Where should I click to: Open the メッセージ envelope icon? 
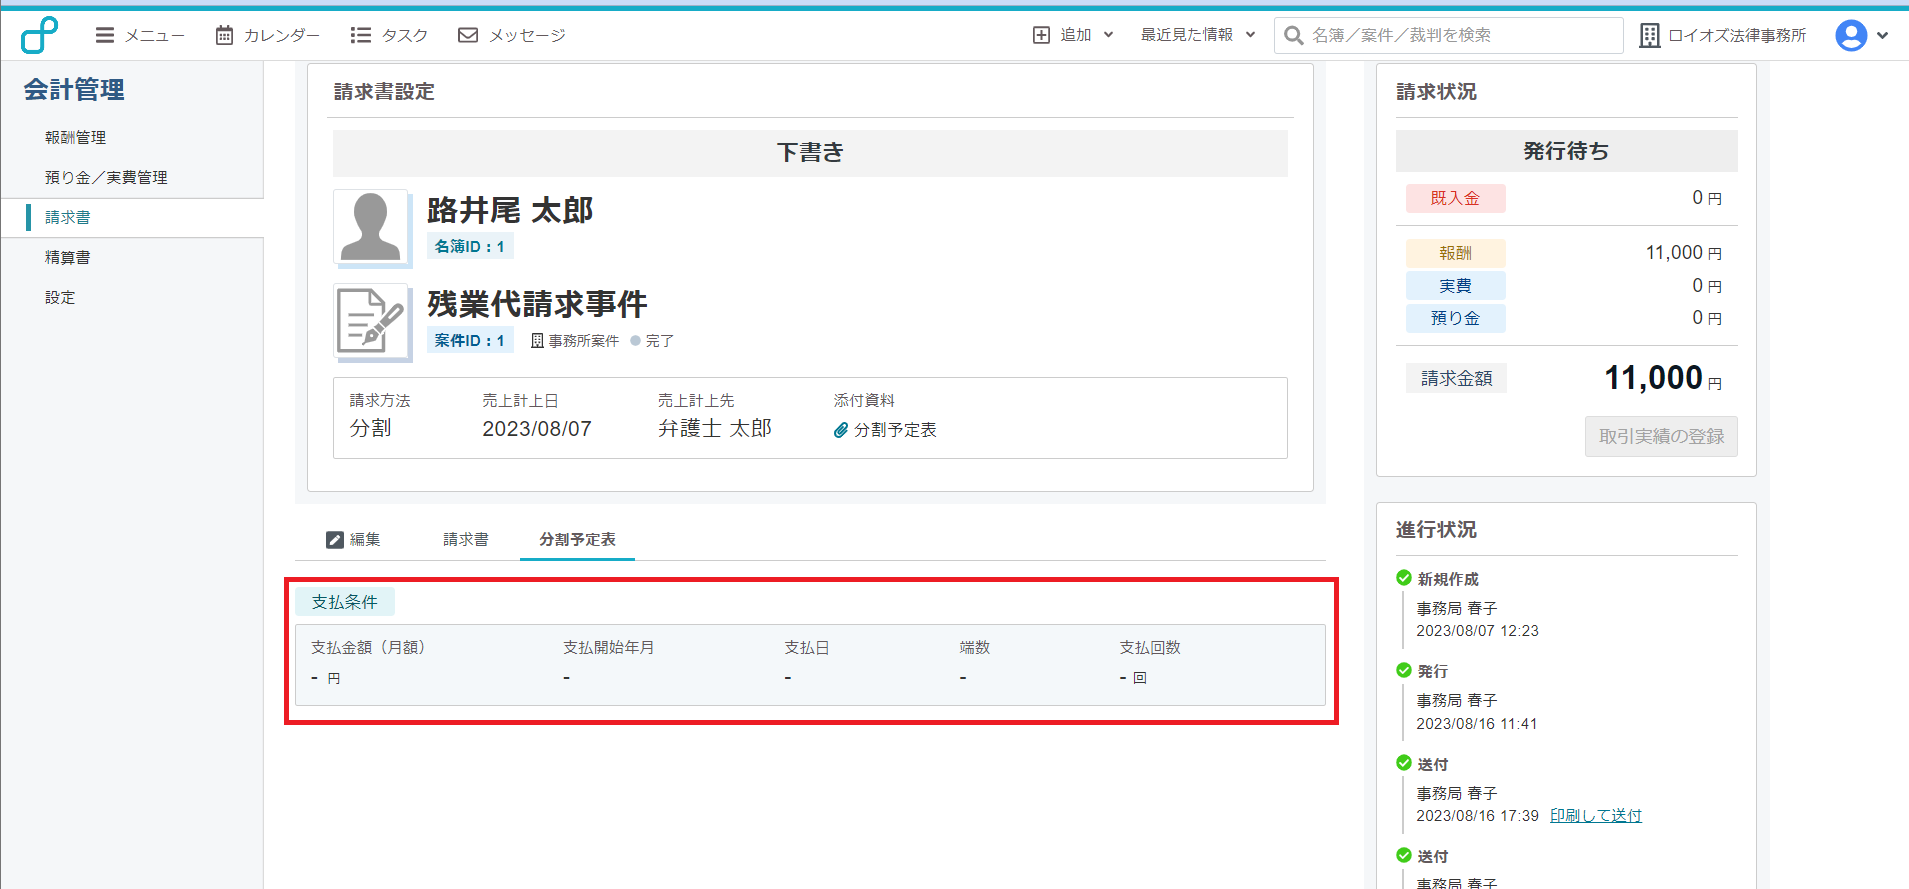(x=467, y=35)
